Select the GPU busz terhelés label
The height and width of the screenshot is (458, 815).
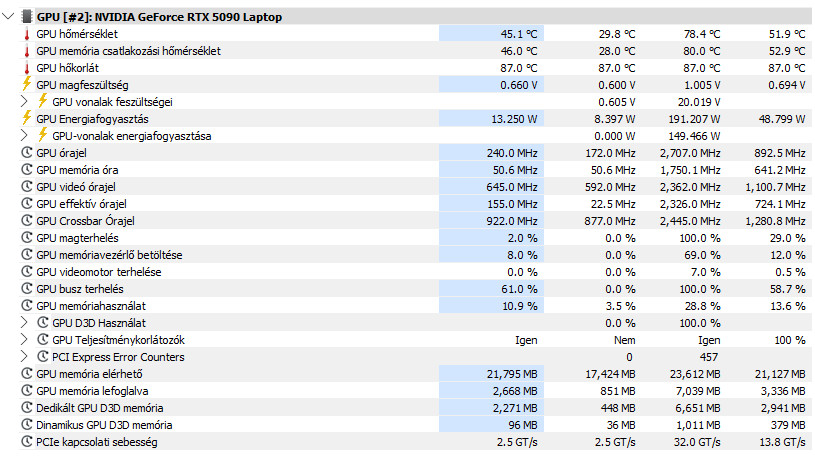(80, 289)
